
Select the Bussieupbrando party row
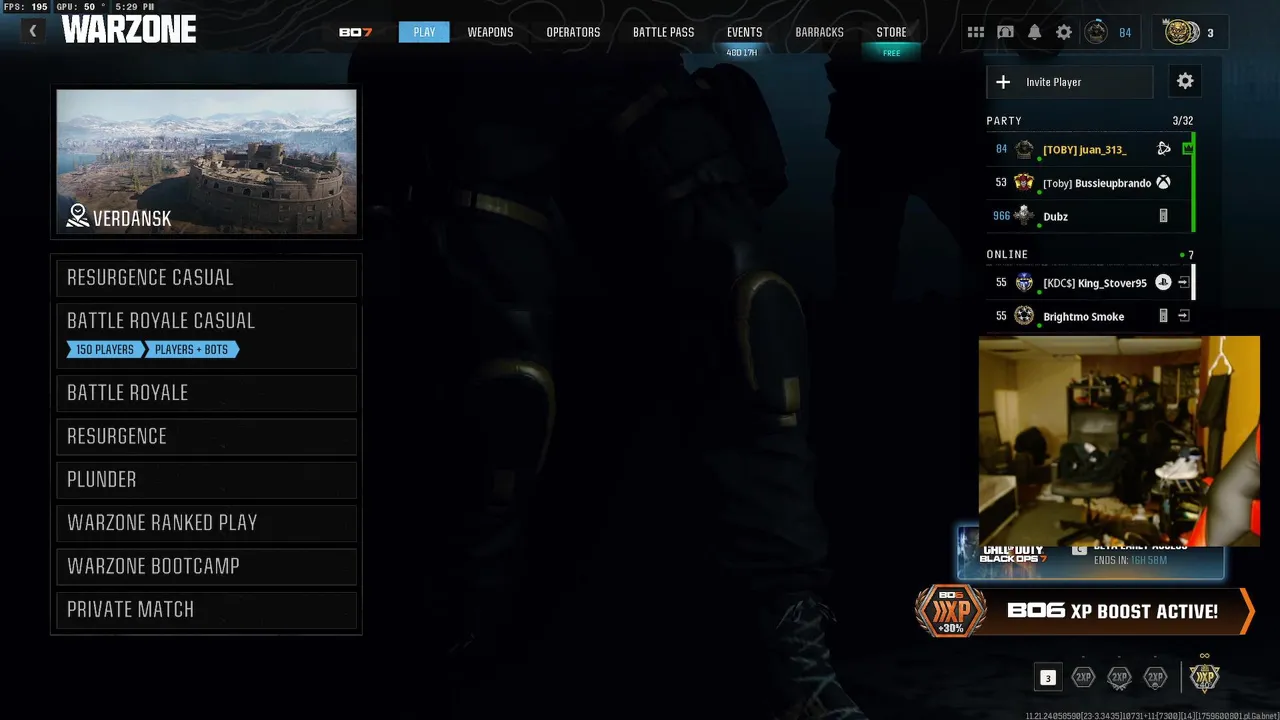(1088, 183)
